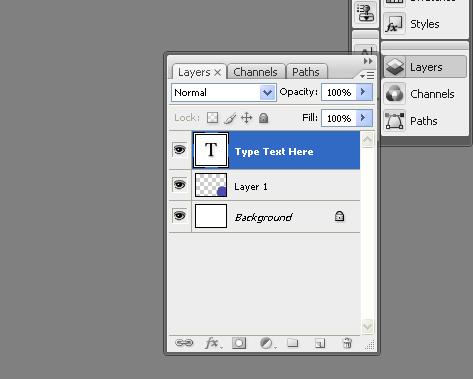Select the Background layer name

pyautogui.click(x=263, y=218)
